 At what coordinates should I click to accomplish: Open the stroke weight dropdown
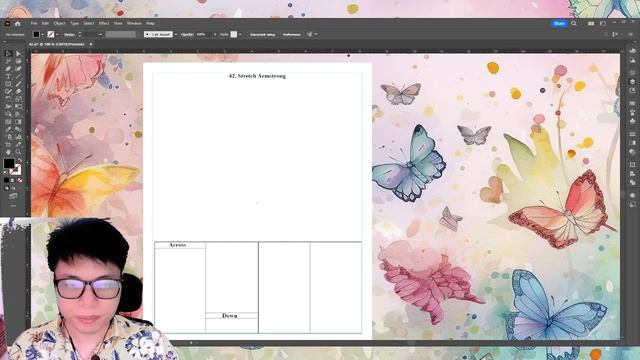[100, 35]
